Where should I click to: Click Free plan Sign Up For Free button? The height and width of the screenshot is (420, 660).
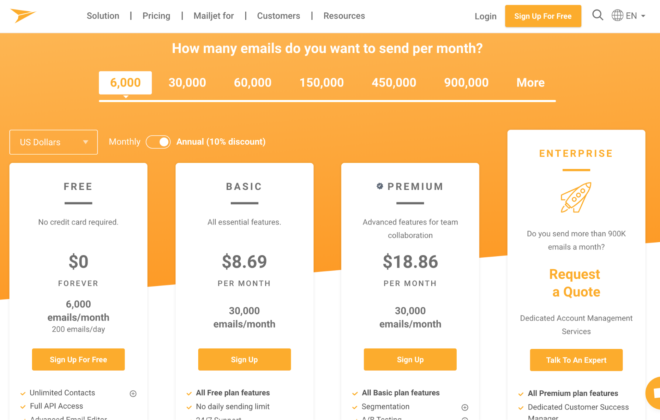tap(78, 359)
